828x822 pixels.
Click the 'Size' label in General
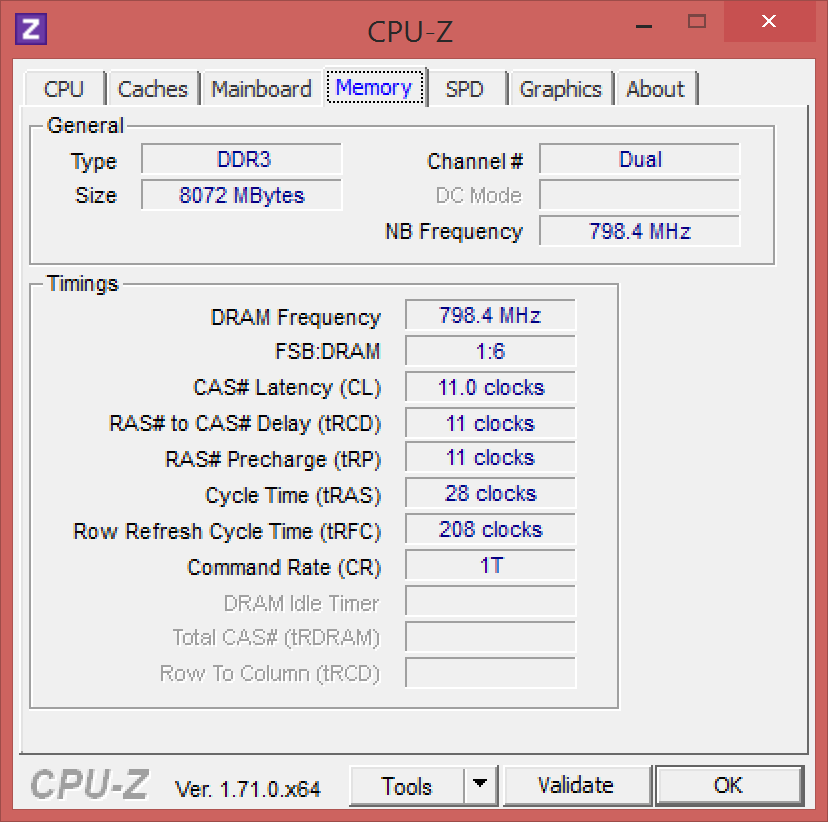96,195
